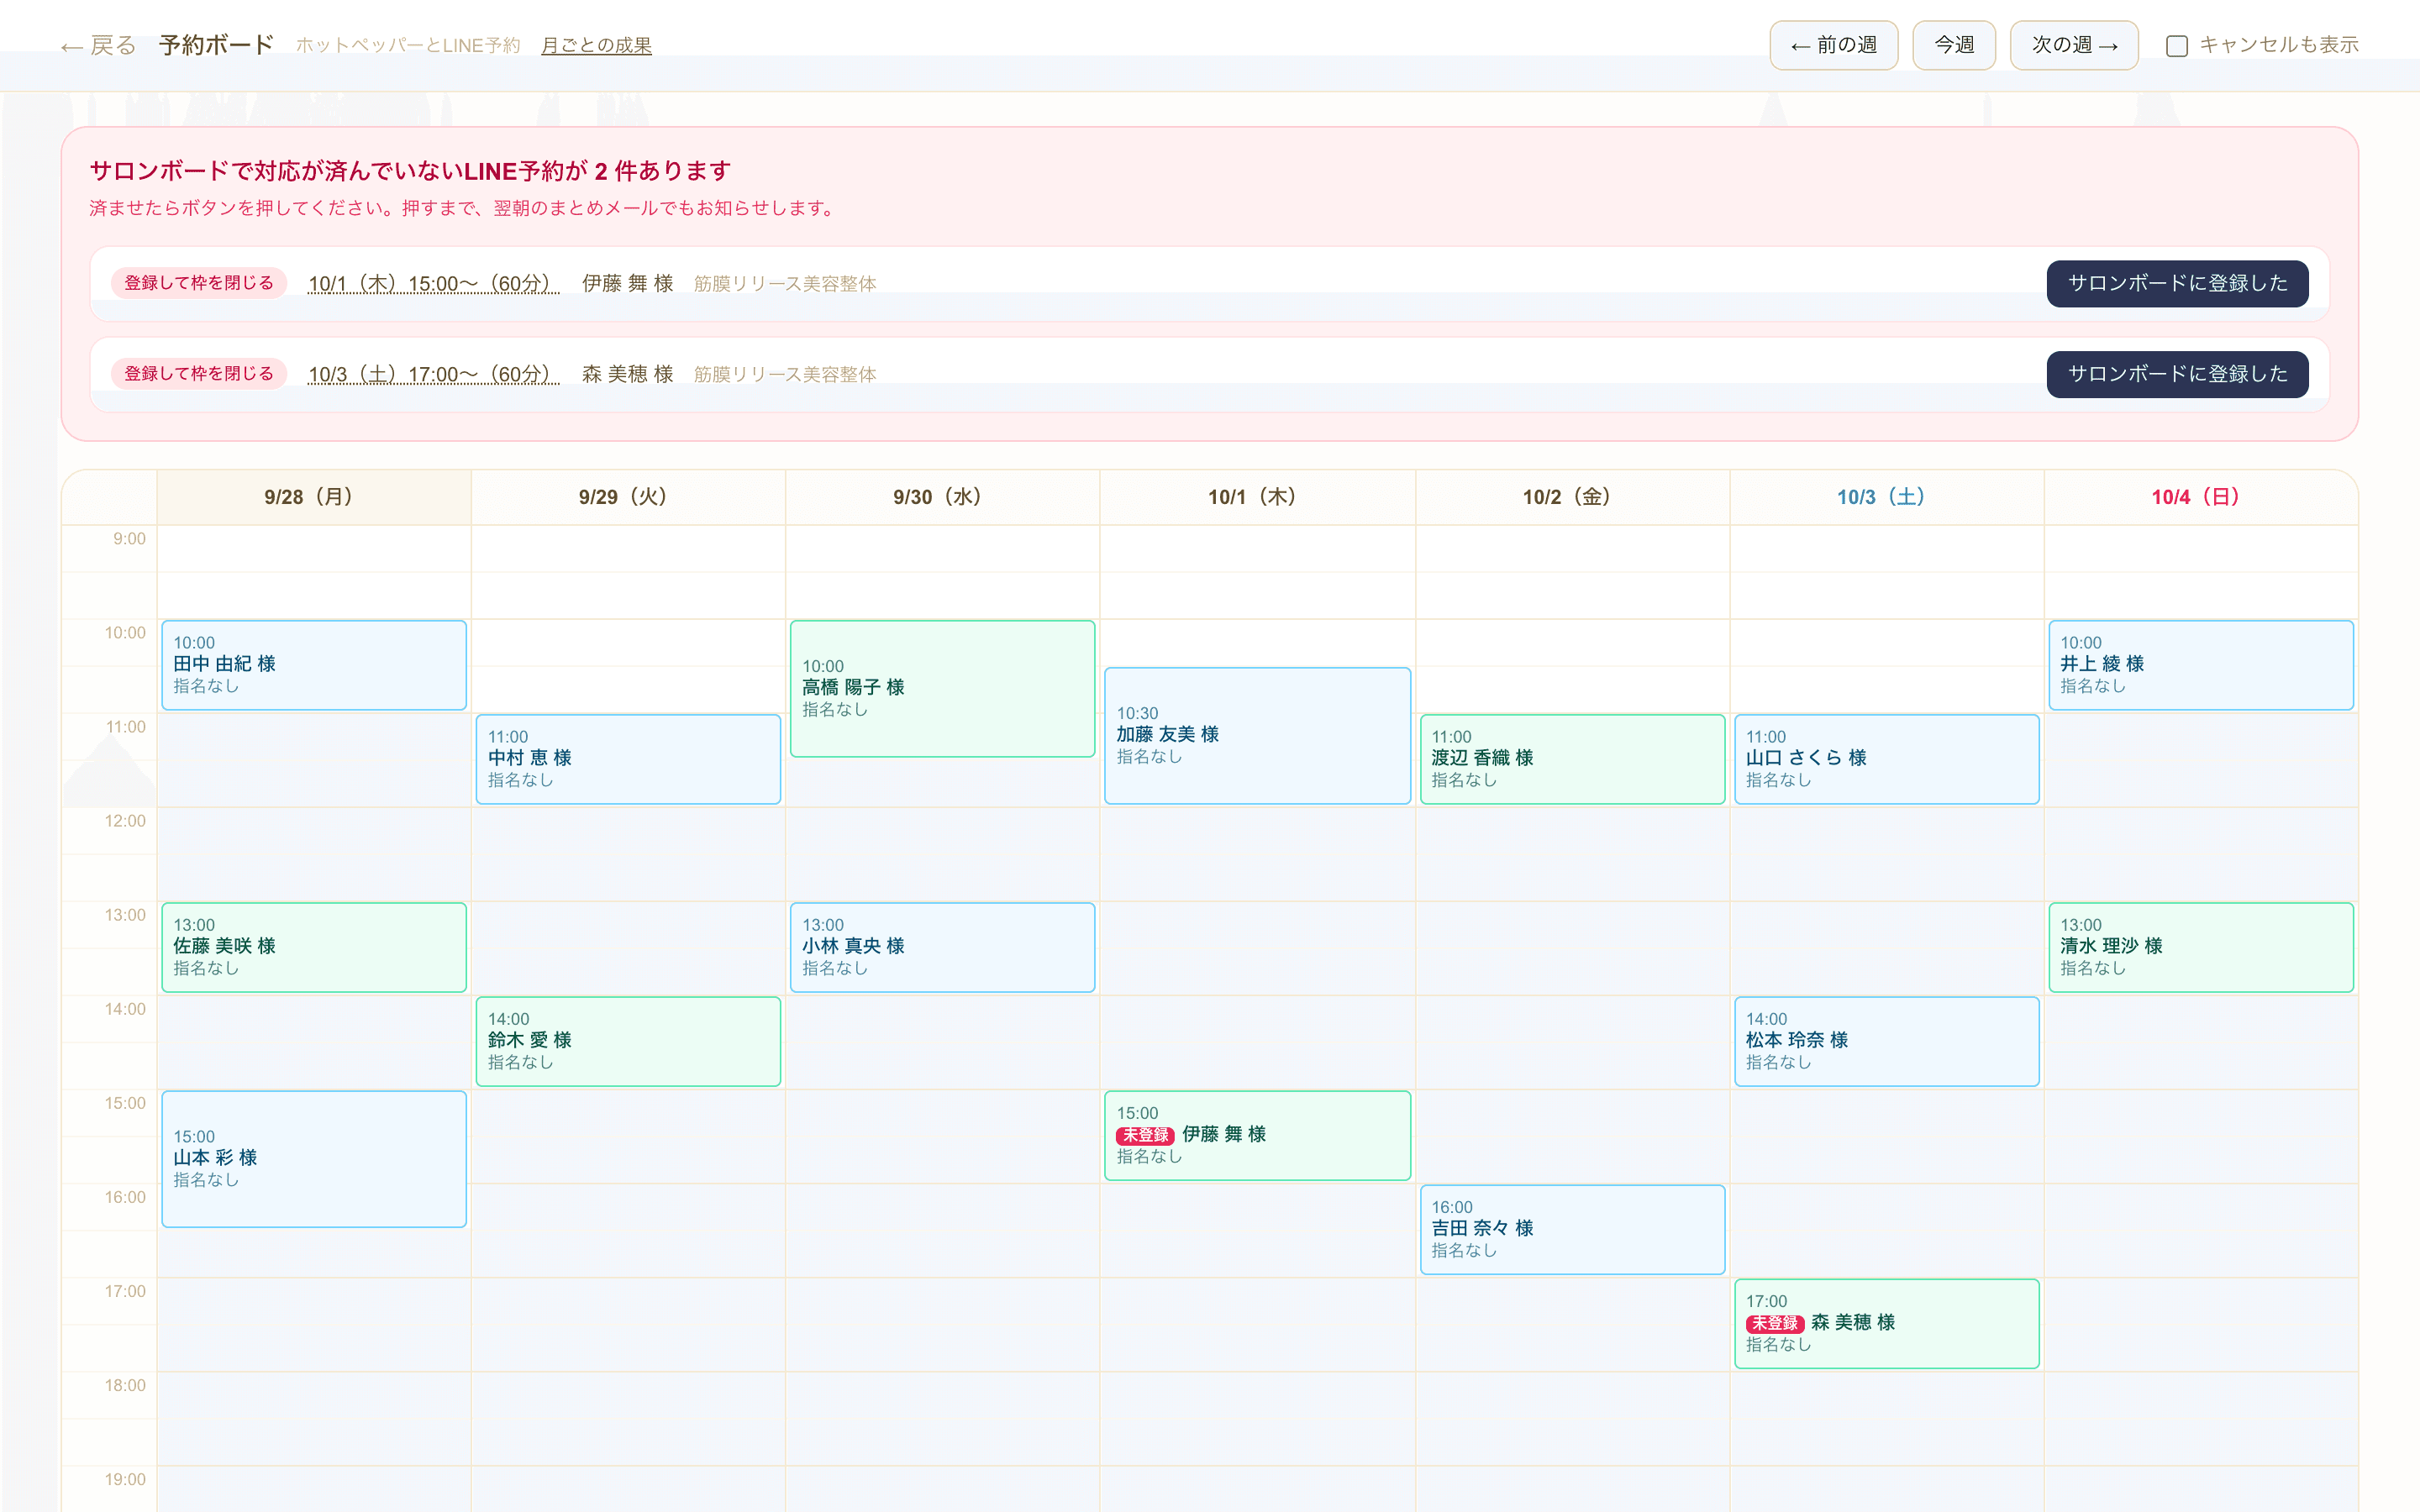
Task: Advance to next week with 次の週
Action: tap(2073, 45)
